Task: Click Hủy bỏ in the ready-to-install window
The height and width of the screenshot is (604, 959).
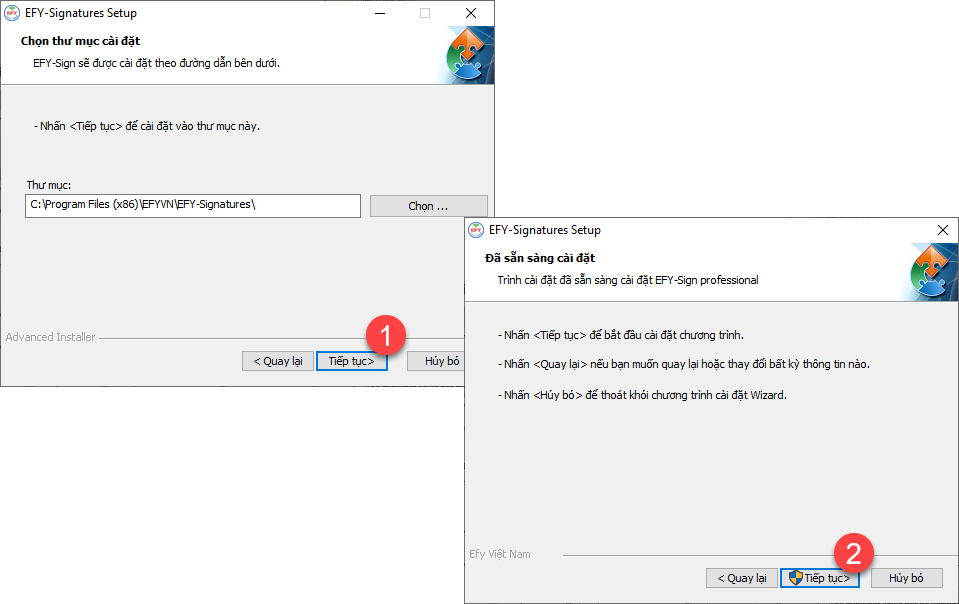Action: 906,578
